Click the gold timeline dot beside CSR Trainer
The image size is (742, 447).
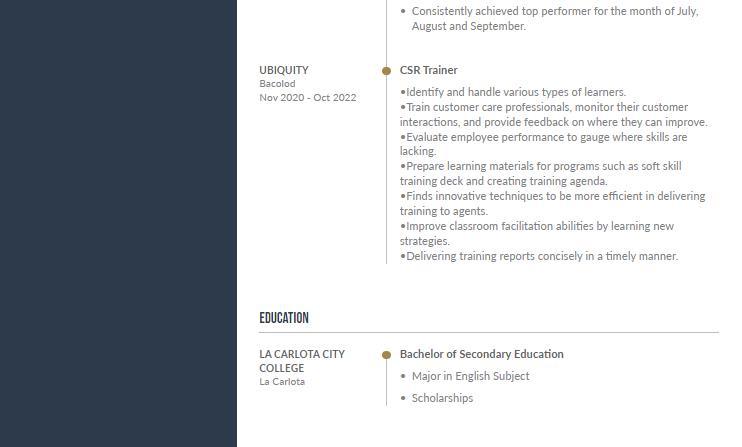386,71
